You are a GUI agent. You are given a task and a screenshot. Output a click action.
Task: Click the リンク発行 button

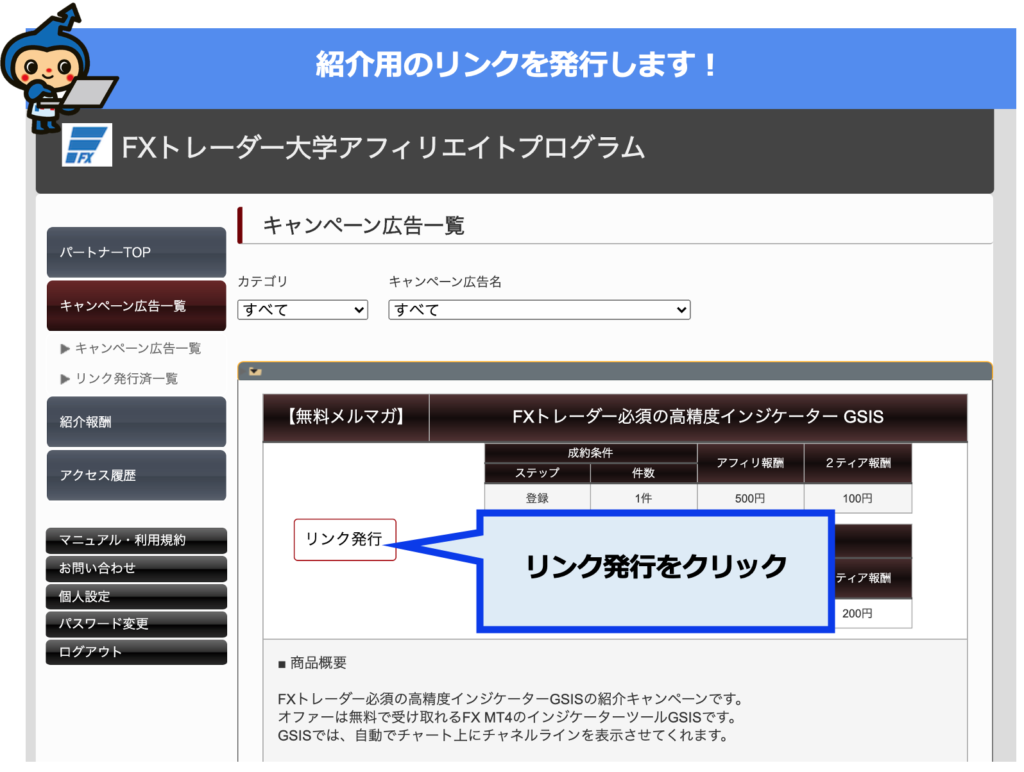pyautogui.click(x=345, y=539)
